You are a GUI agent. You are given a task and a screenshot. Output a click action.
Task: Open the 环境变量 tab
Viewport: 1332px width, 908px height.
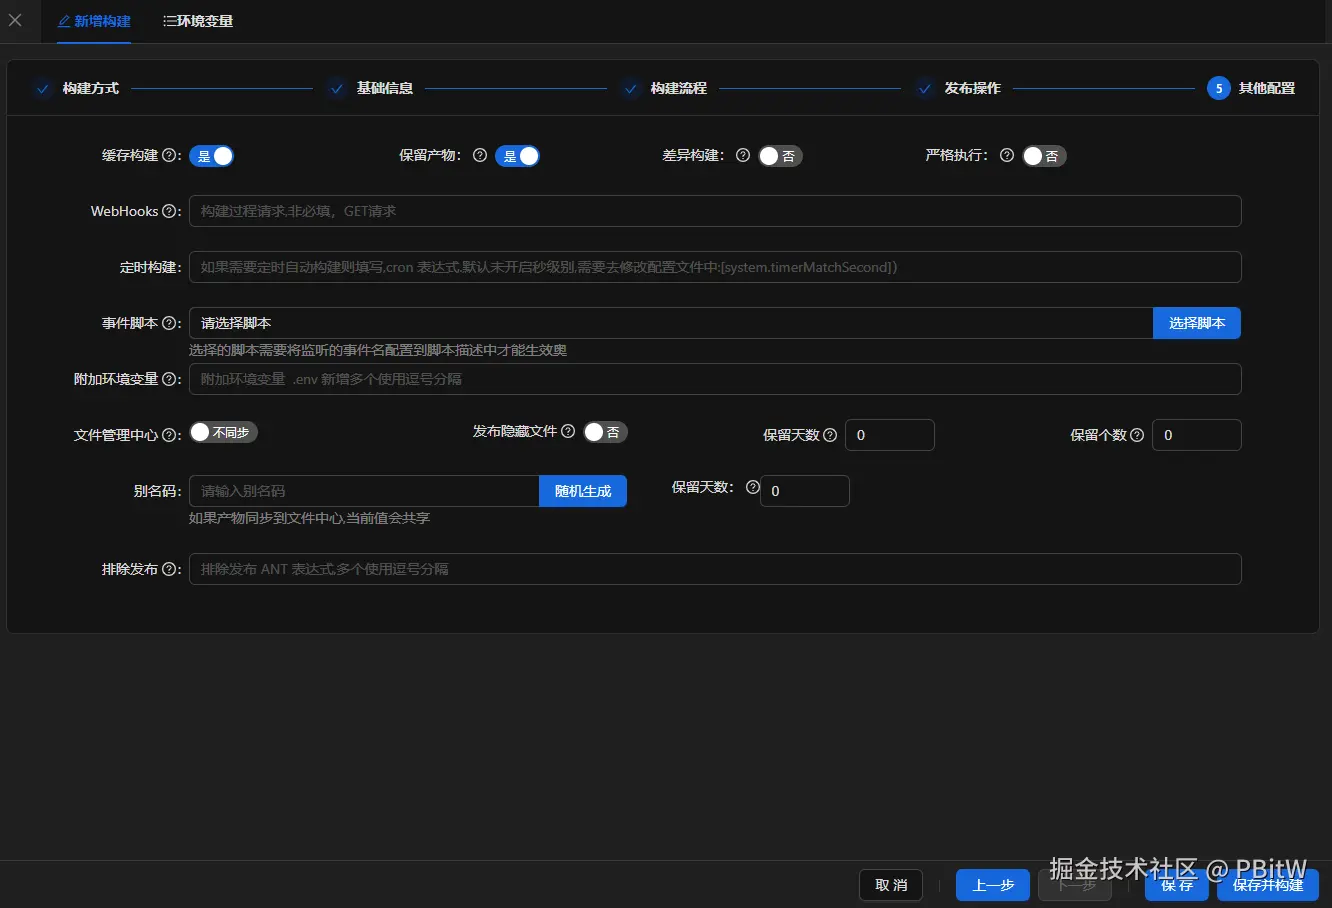(x=198, y=21)
